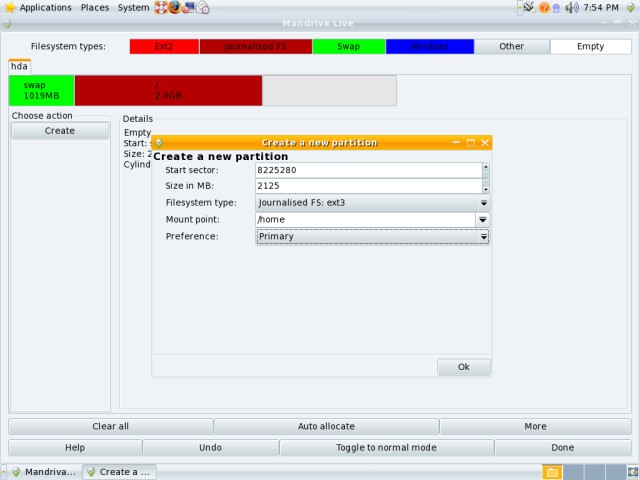This screenshot has height=480, width=640.
Task: Open the System menu
Action: [x=133, y=7]
